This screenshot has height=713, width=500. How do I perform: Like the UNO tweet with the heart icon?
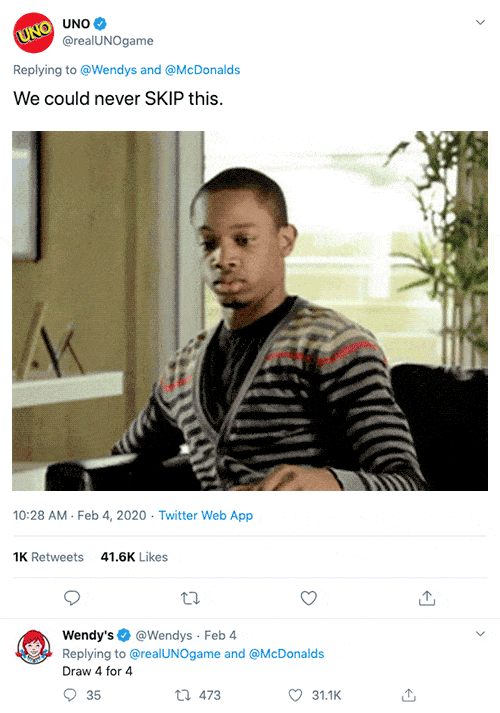[309, 598]
